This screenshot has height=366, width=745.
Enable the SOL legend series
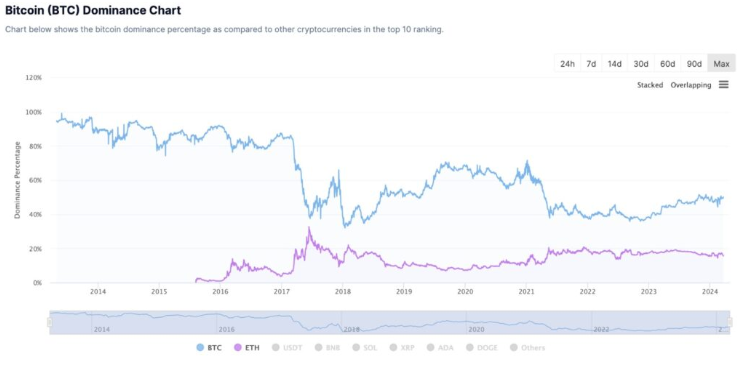(x=365, y=348)
